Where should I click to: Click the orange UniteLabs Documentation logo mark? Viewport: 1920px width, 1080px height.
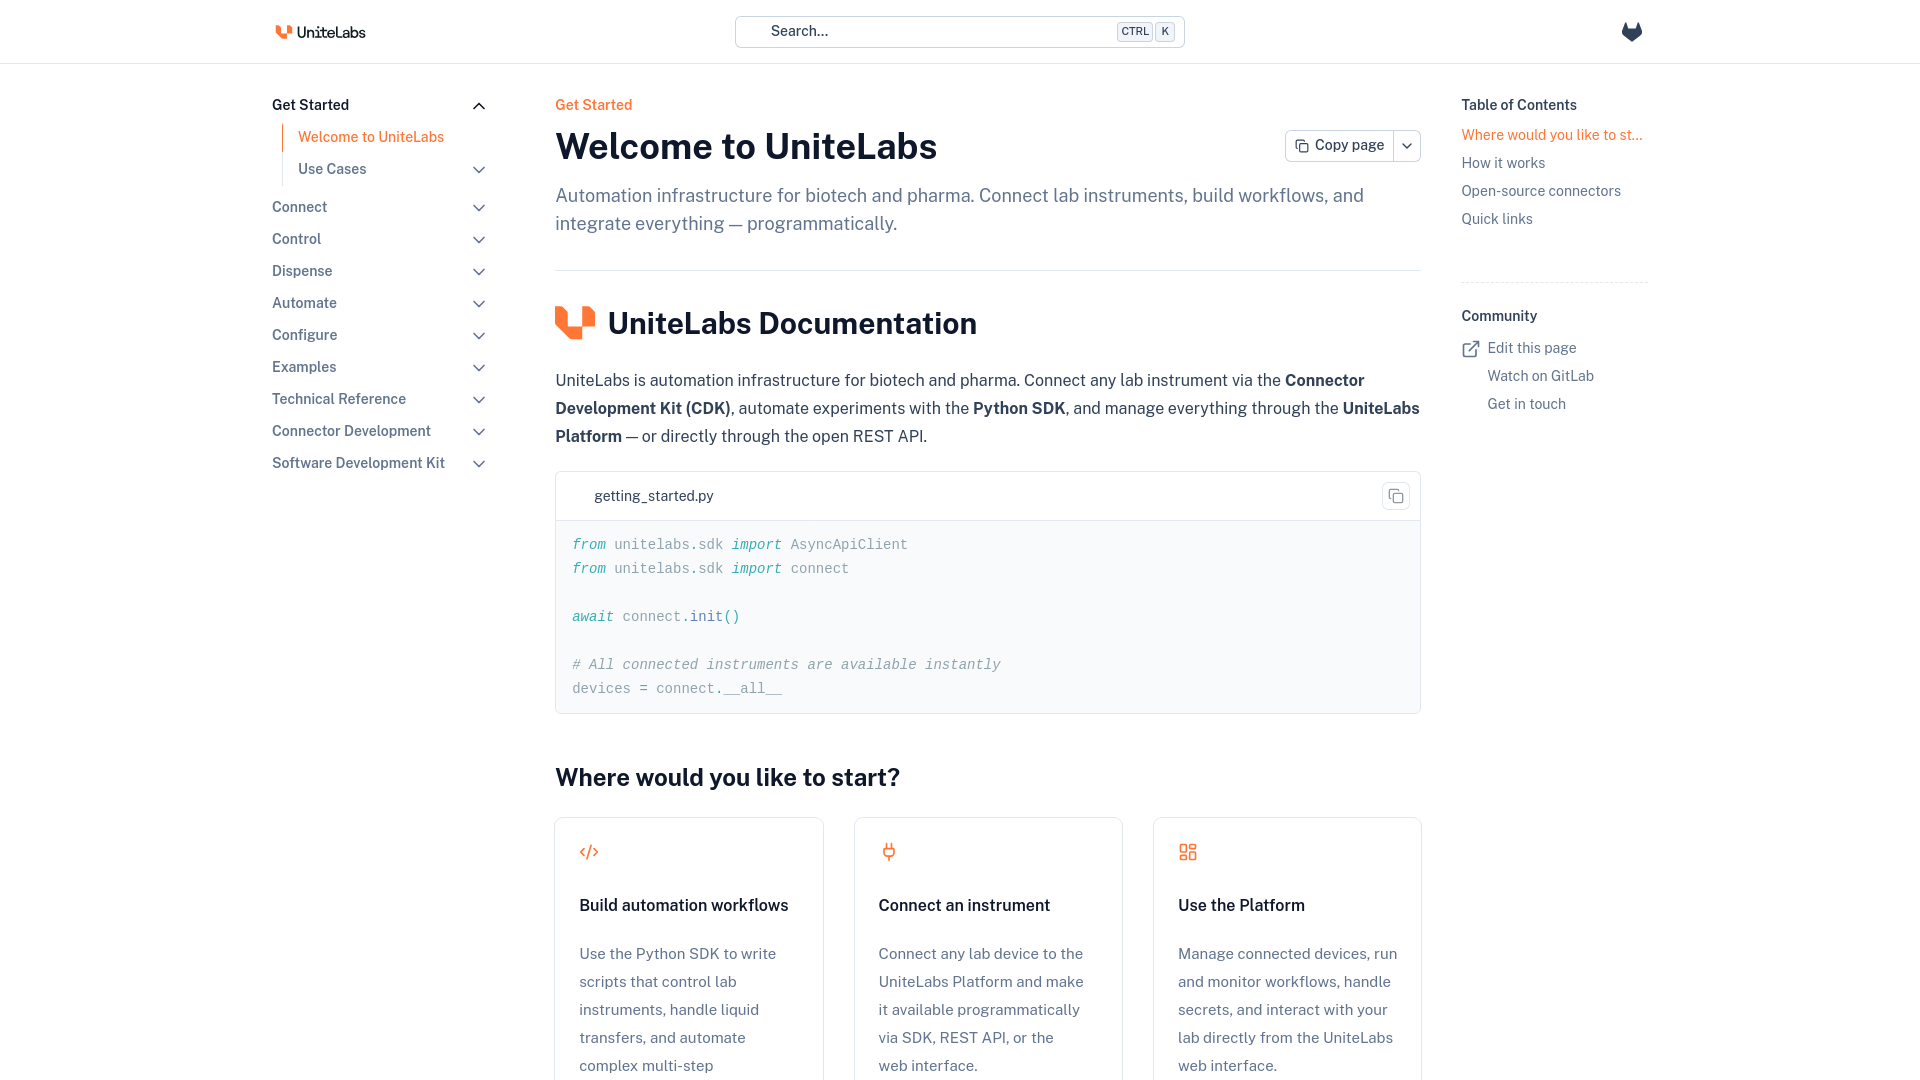click(x=575, y=323)
